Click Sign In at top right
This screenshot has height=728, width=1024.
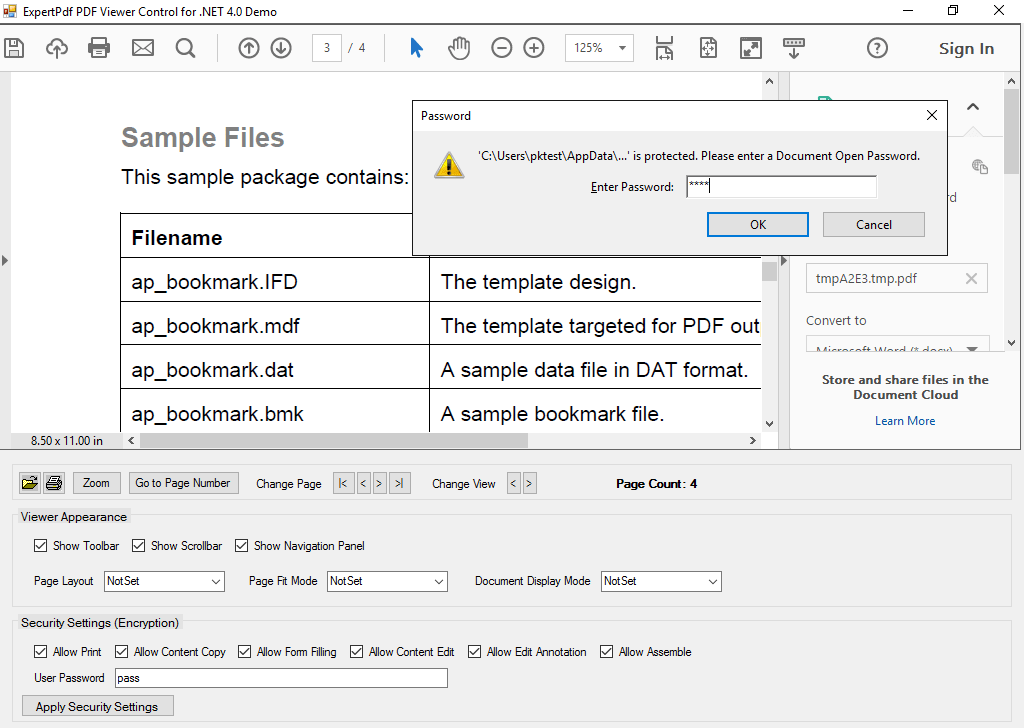click(966, 47)
